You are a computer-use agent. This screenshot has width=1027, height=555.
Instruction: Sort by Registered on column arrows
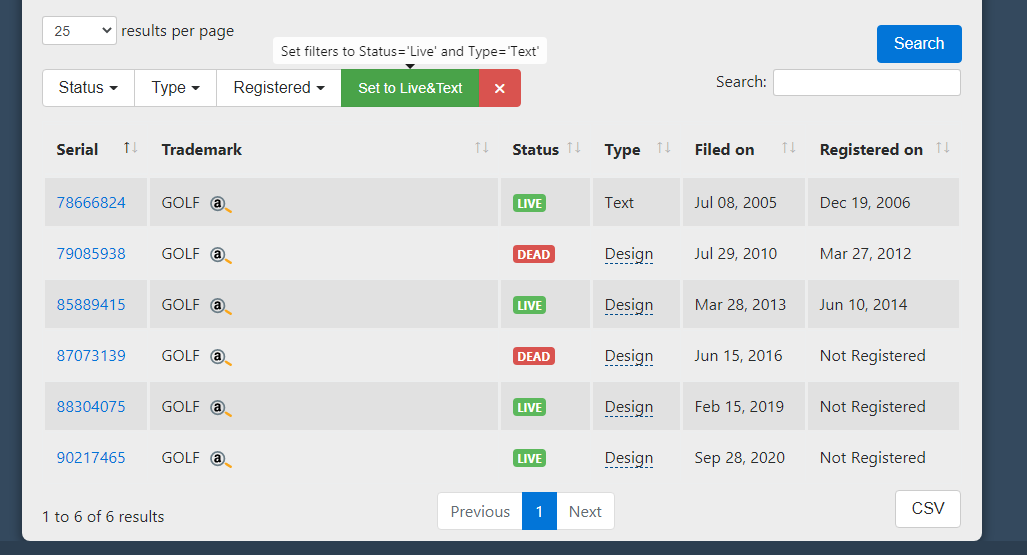point(942,149)
